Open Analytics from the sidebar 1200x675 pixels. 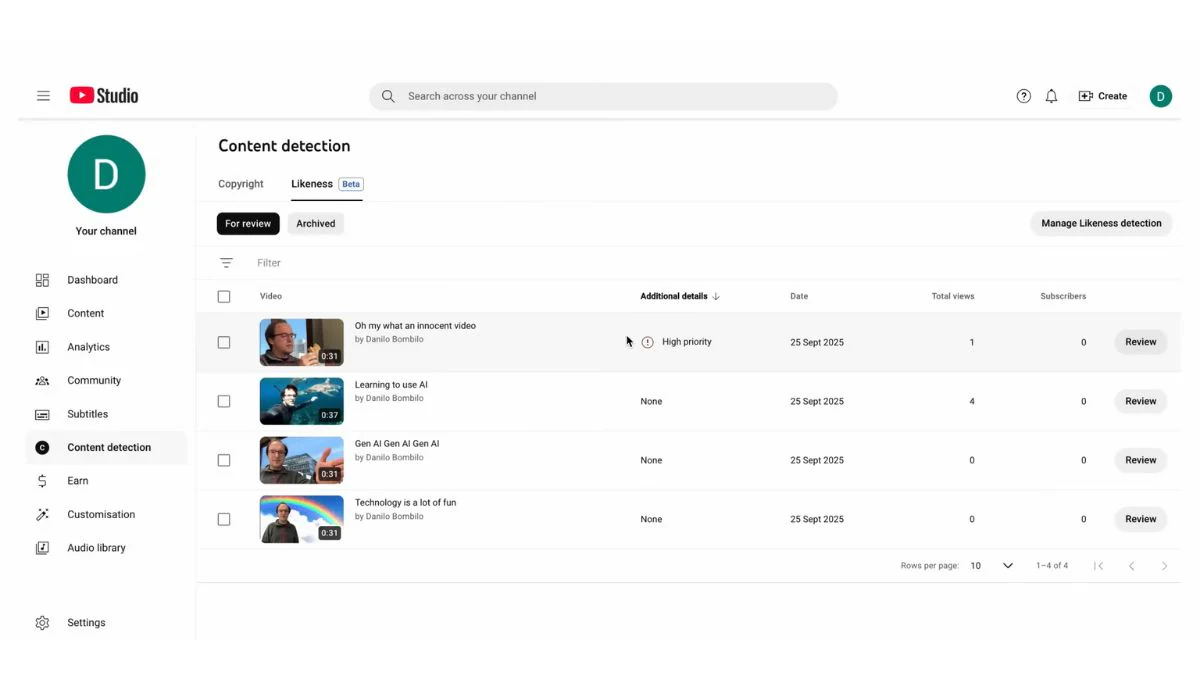pos(88,347)
